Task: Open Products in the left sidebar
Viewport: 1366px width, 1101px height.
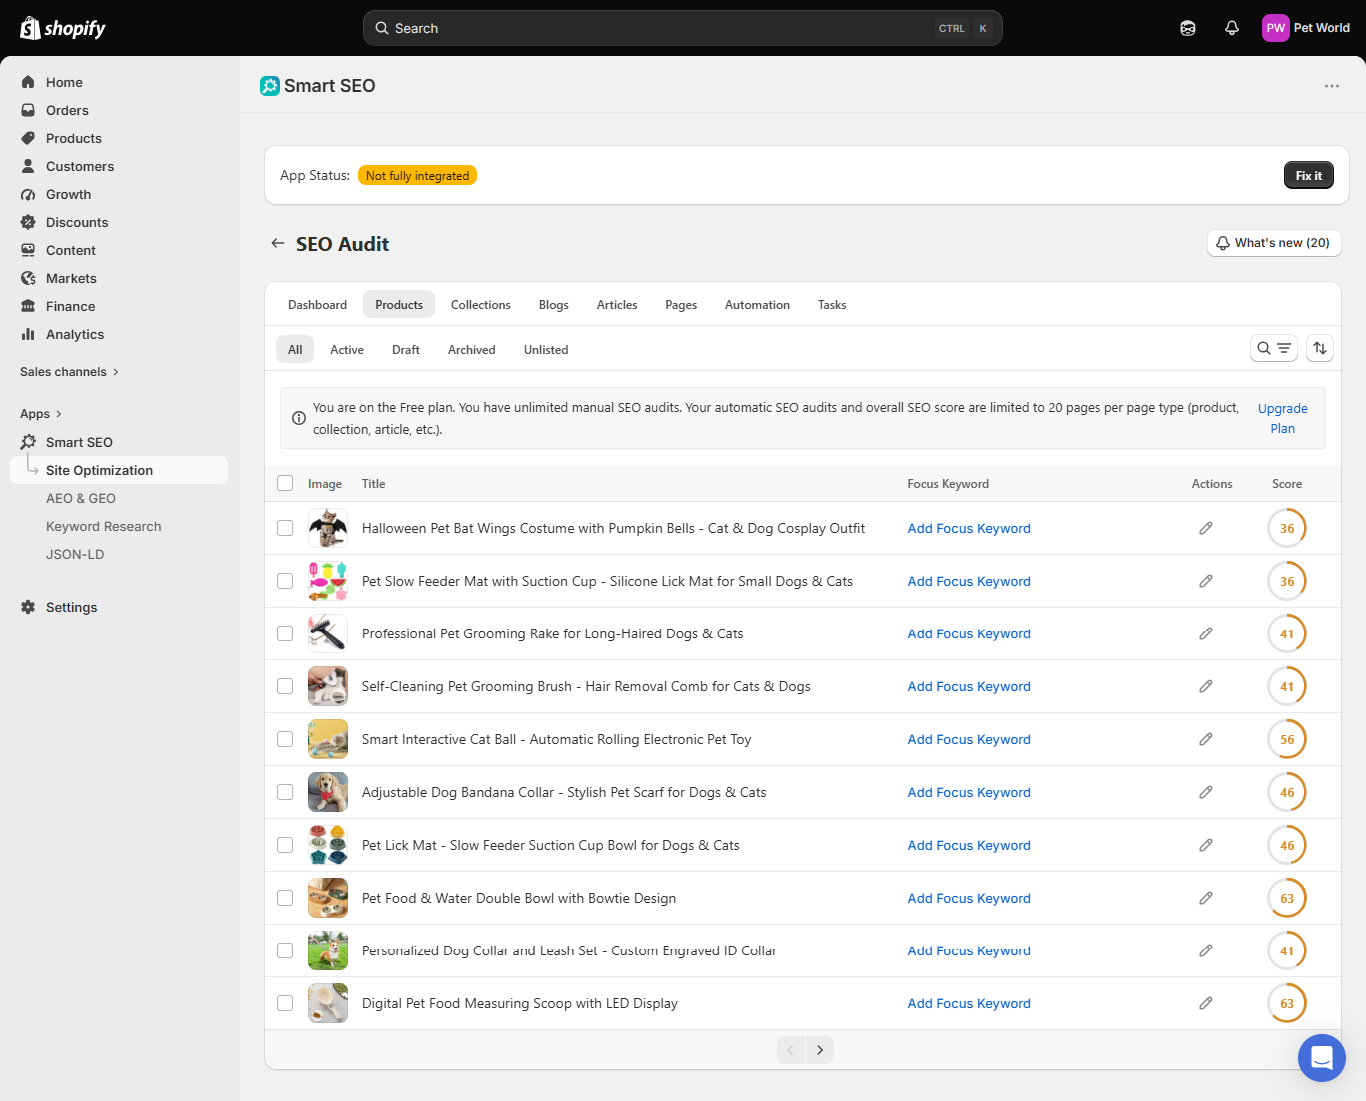Action: coord(74,138)
